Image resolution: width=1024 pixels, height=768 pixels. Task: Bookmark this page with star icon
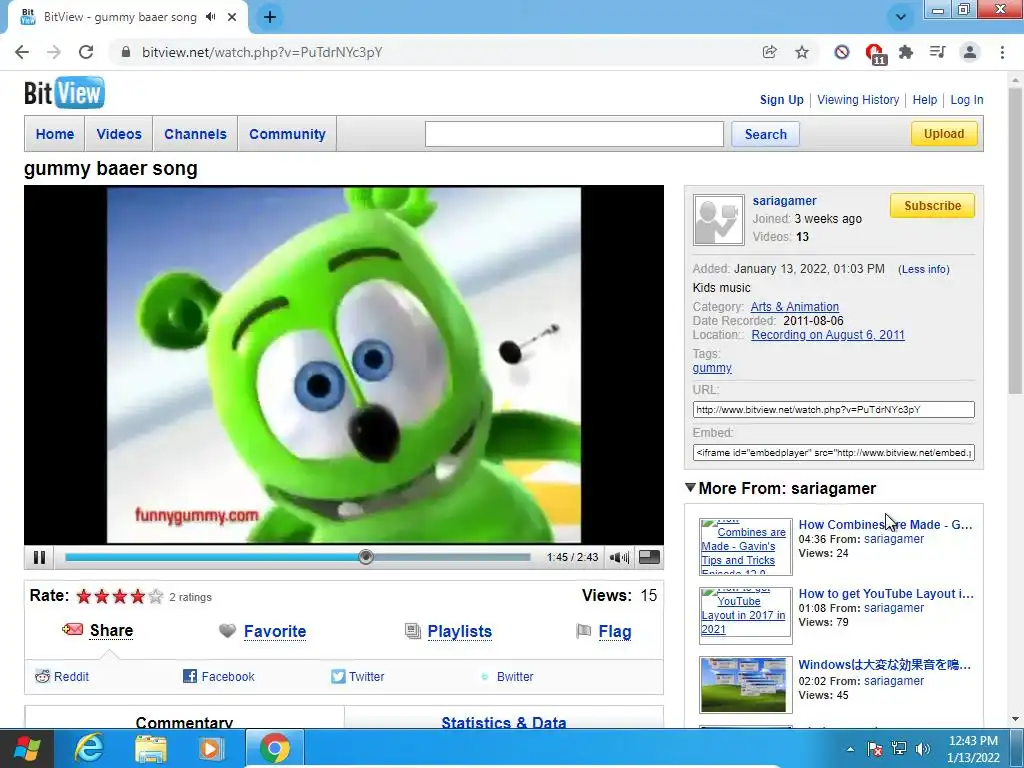pyautogui.click(x=802, y=52)
